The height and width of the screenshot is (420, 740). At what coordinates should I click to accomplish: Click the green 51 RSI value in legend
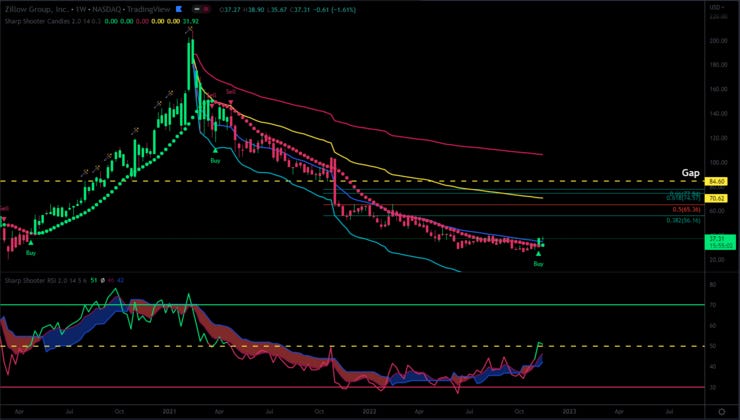click(x=93, y=280)
